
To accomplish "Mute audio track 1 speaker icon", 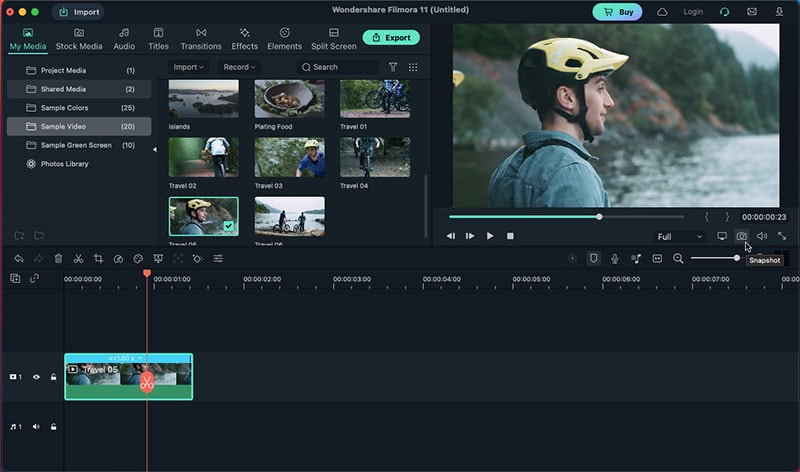I will 36,427.
